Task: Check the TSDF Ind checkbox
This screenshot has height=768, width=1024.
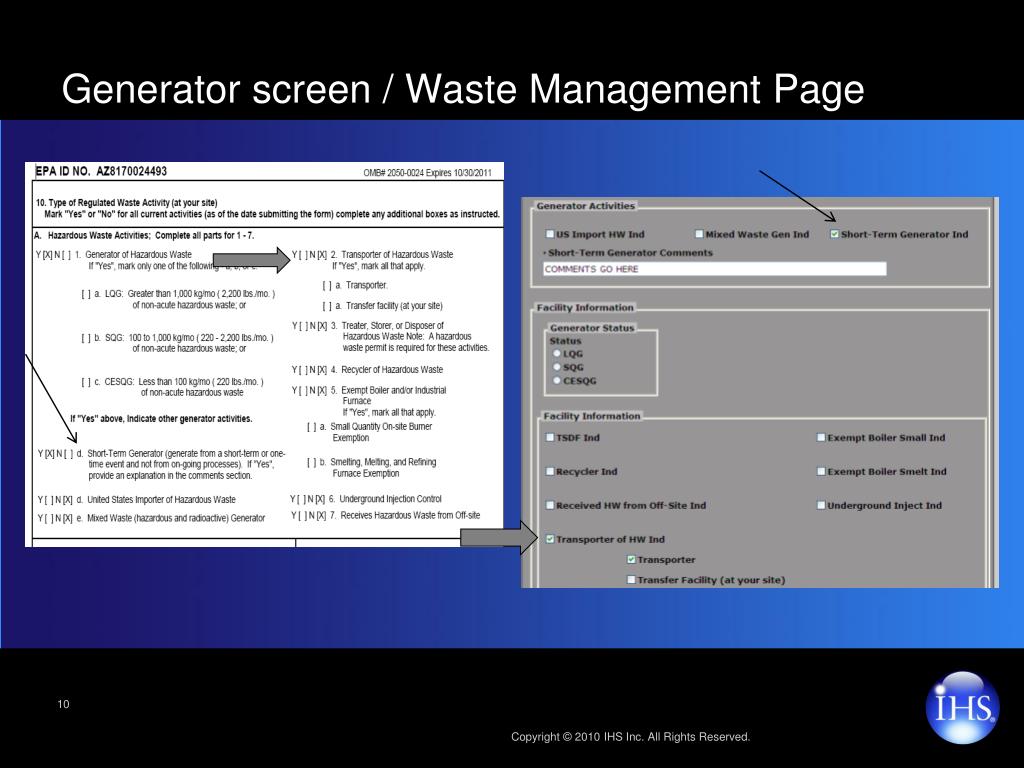Action: (x=550, y=438)
